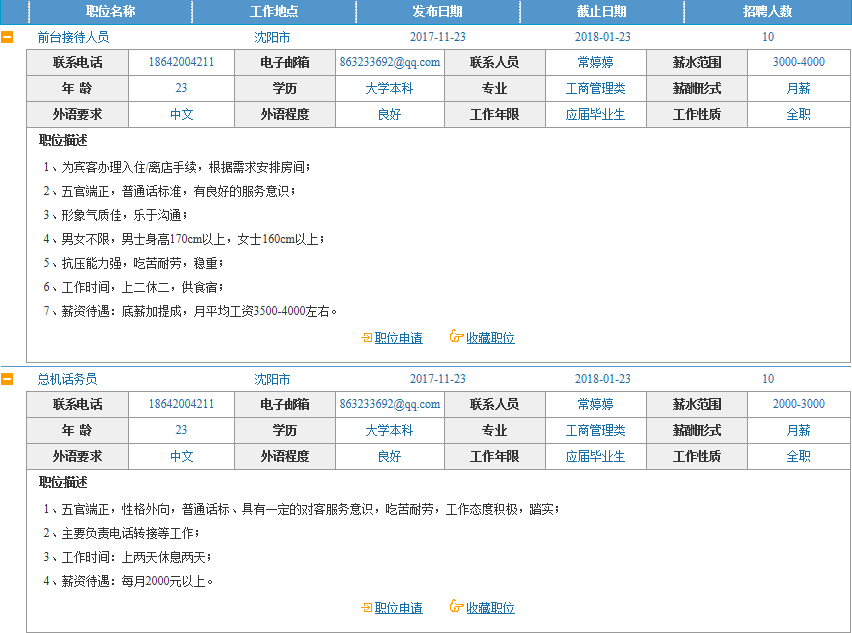
Task: Select the 前台接待人员 job title
Action: (73, 37)
